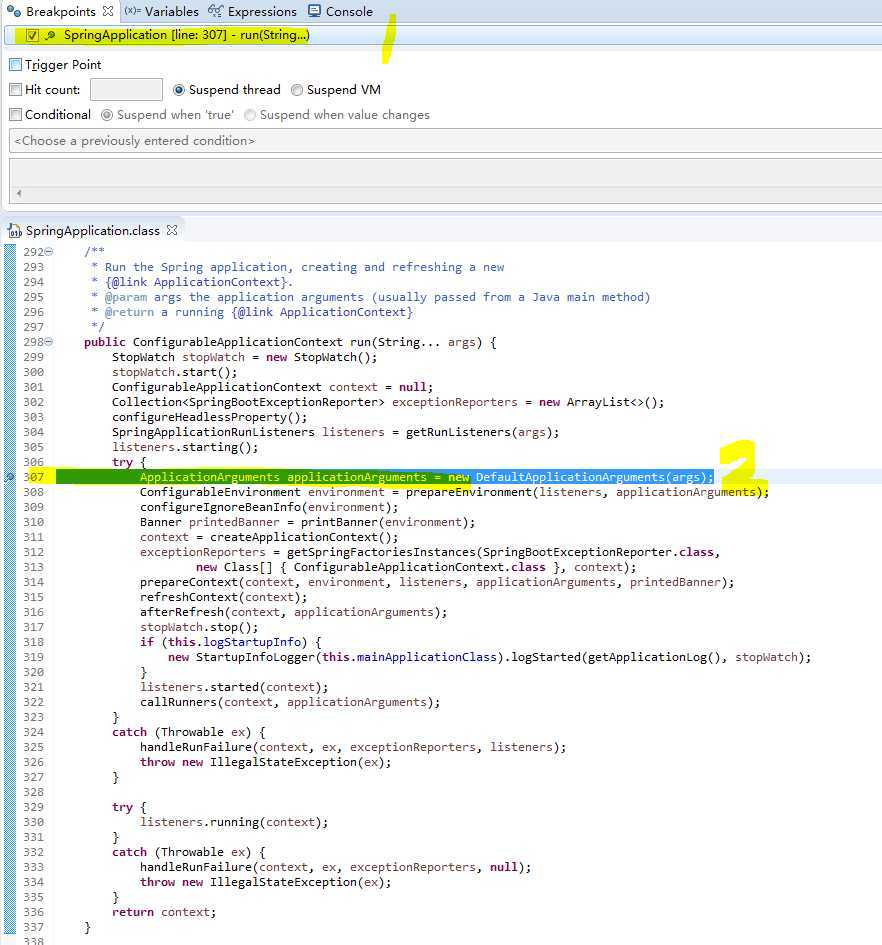The image size is (882, 945).
Task: Click the Console tab monitor icon
Action: (314, 11)
